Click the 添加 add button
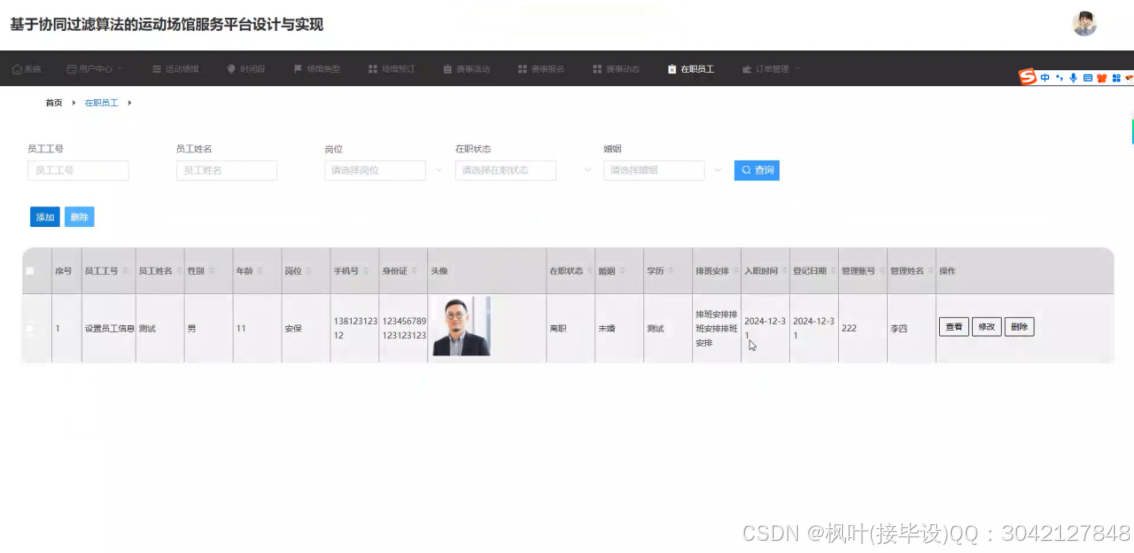The width and height of the screenshot is (1134, 553). click(x=45, y=217)
